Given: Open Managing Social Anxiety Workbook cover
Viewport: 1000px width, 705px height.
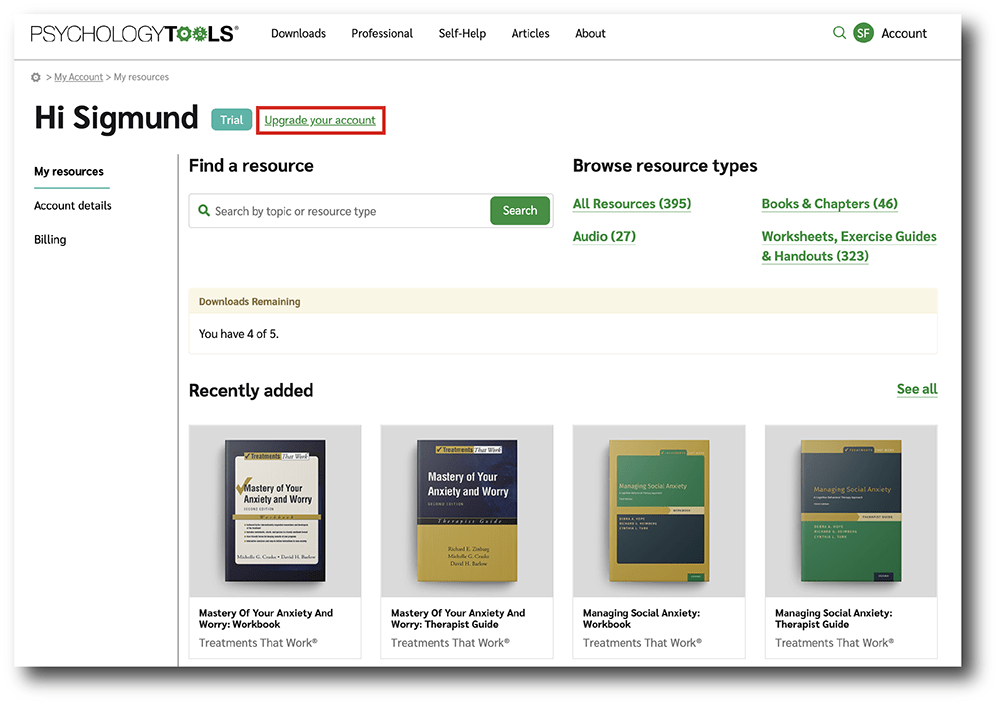Looking at the screenshot, I should (659, 511).
